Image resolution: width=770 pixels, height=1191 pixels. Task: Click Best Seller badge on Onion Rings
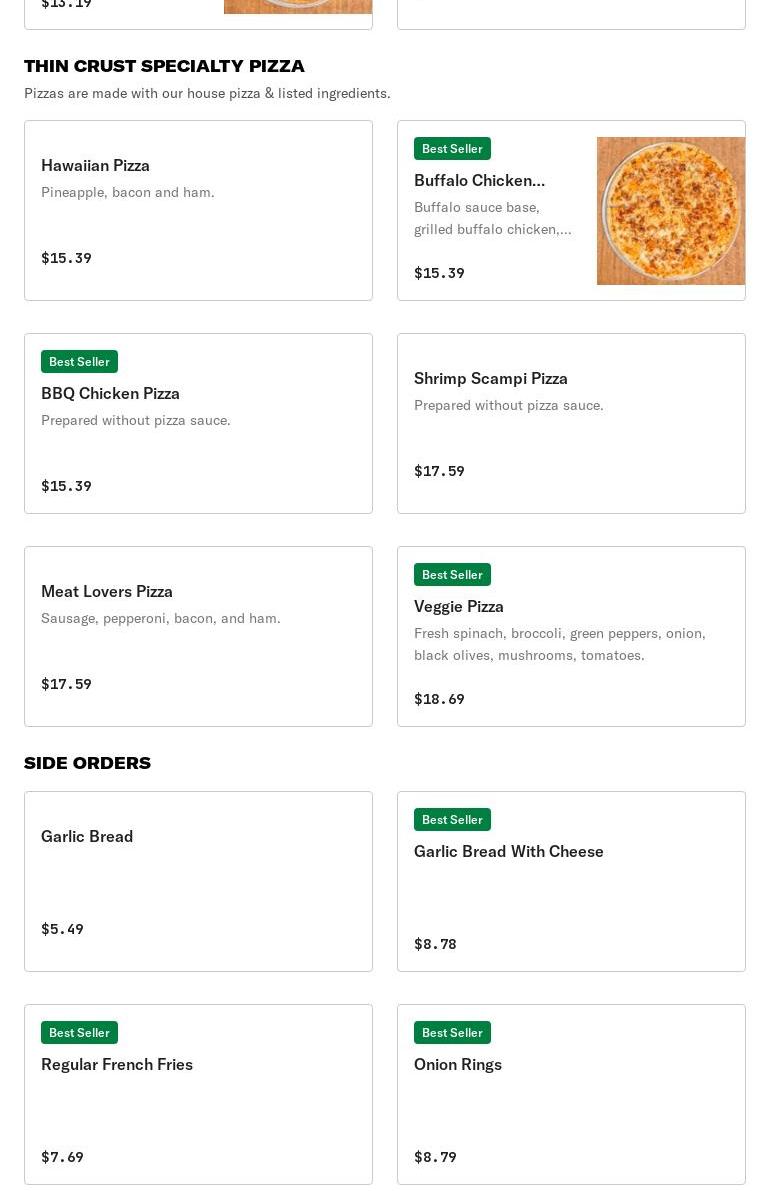pos(452,1032)
